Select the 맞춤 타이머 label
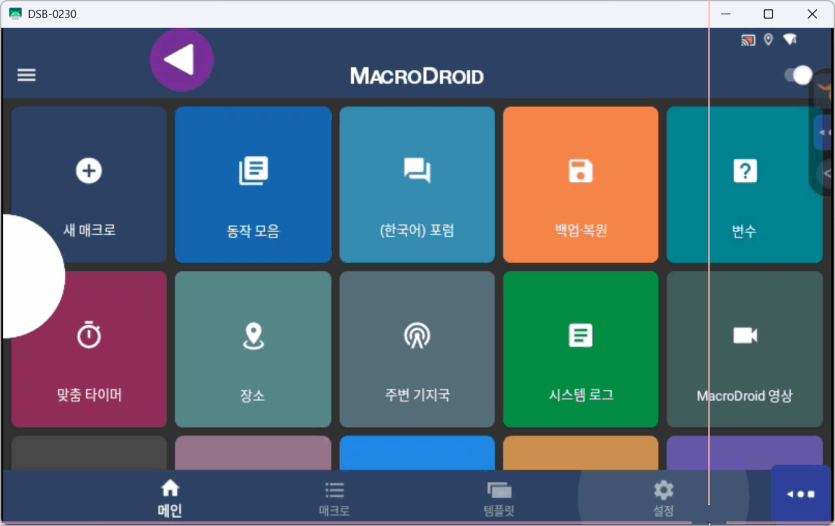This screenshot has height=526, width=835. (x=89, y=395)
